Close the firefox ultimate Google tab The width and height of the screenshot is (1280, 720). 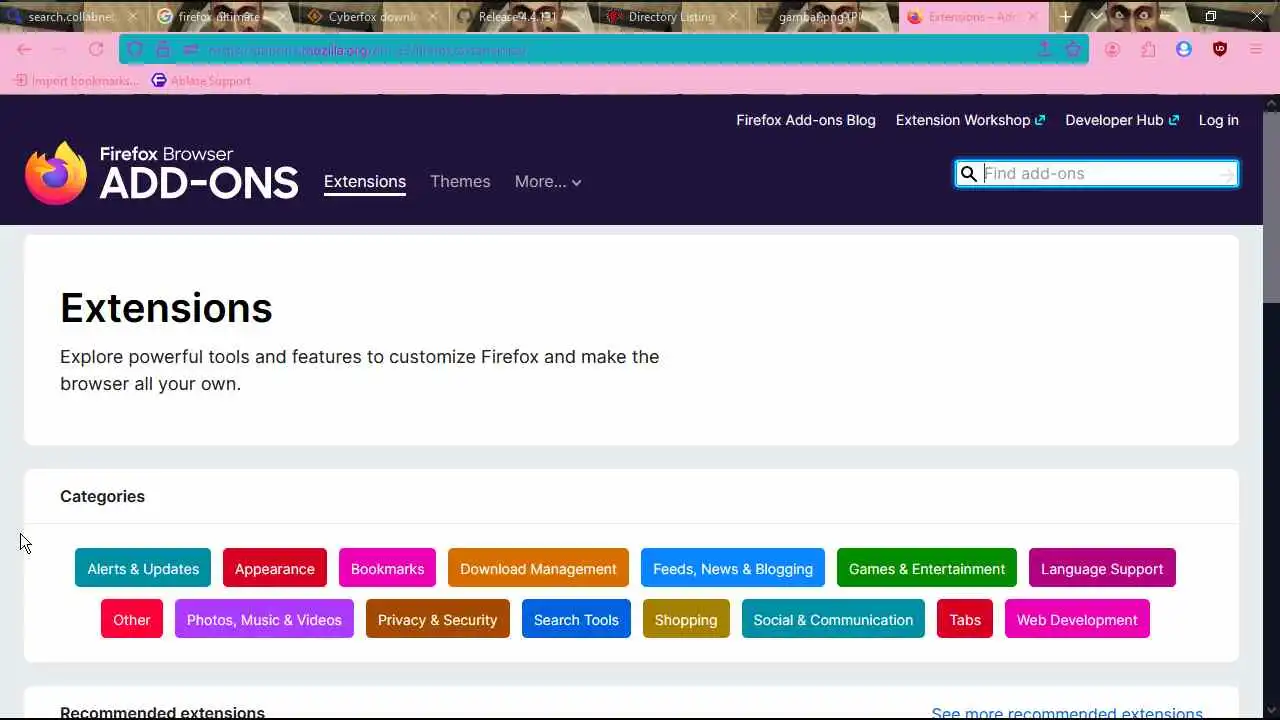(282, 17)
